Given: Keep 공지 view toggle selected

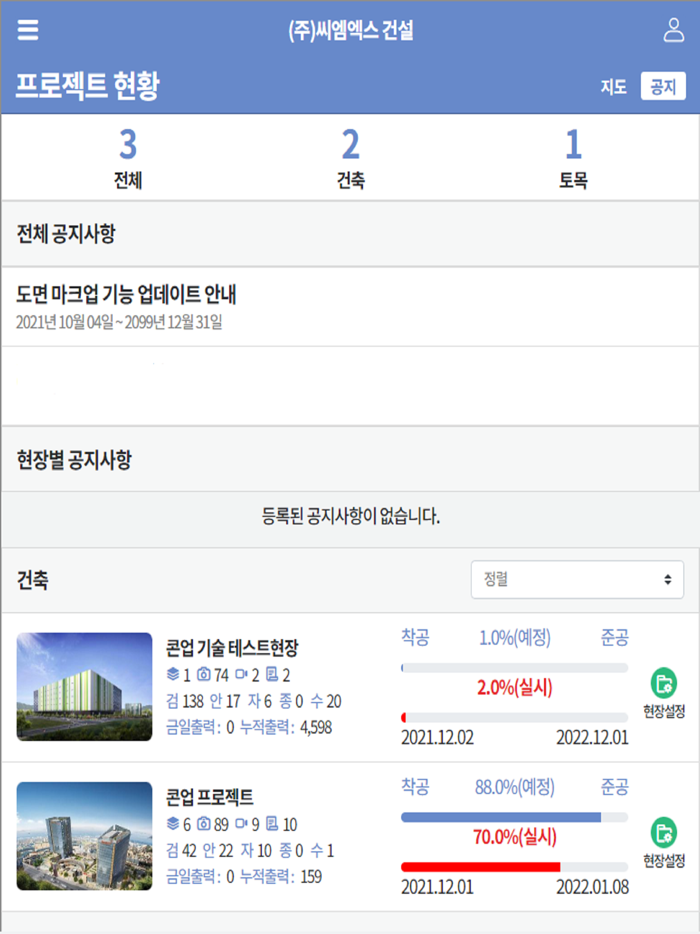Looking at the screenshot, I should coord(665,87).
